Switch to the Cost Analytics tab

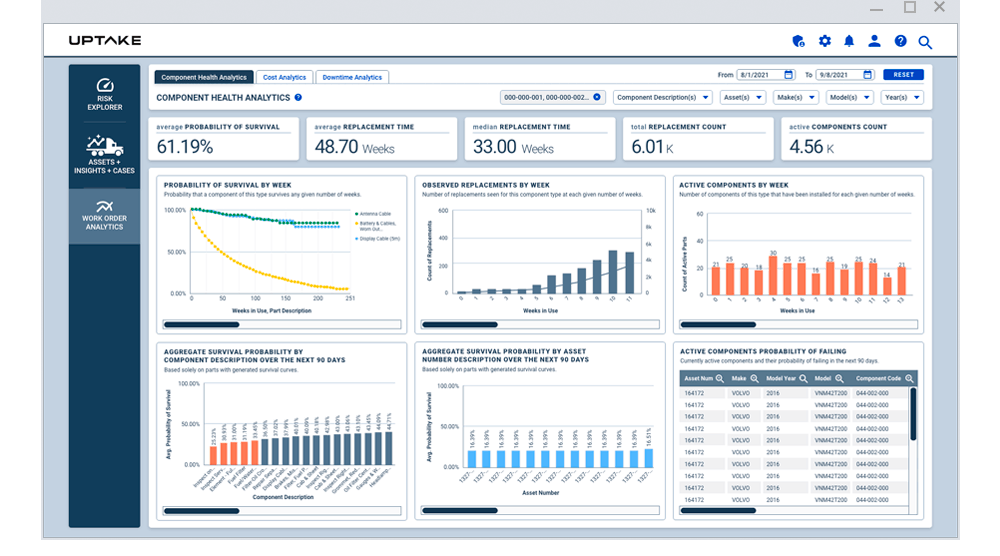coord(284,77)
